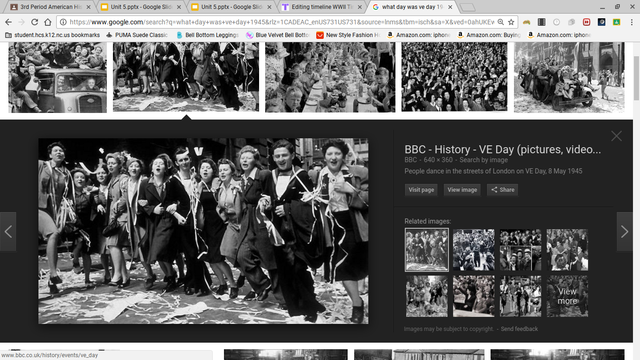The height and width of the screenshot is (360, 640).
Task: Switch to first Unit 5.pptx Google Slides tab
Action: point(141,7)
